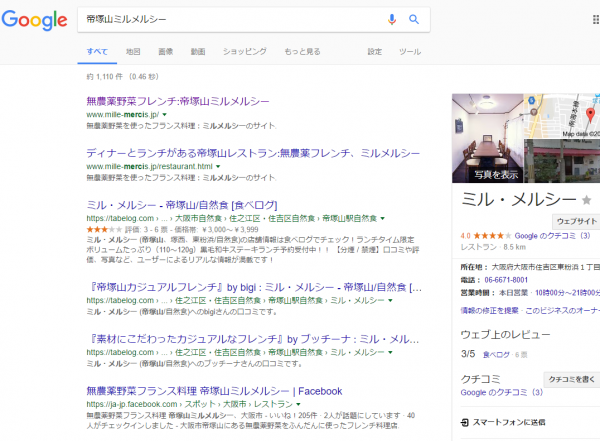Call phone number 06-6671-8001

pos(506,280)
